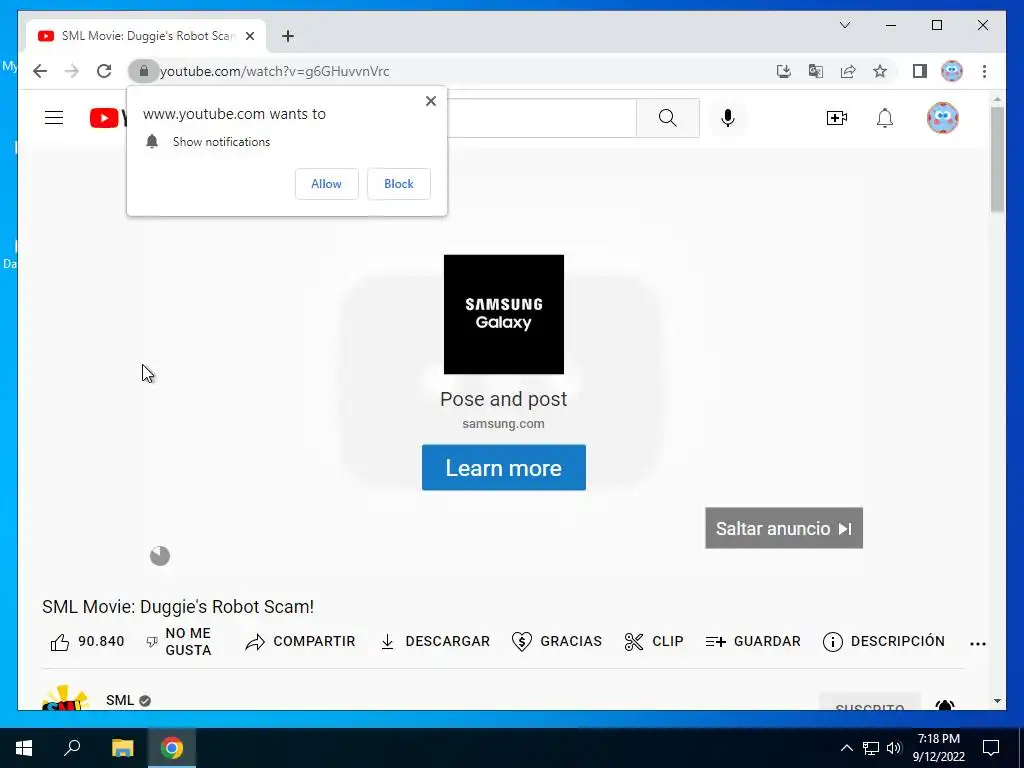This screenshot has height=768, width=1024.
Task: Click the Samsung Galaxy ad thumbnail
Action: (504, 314)
